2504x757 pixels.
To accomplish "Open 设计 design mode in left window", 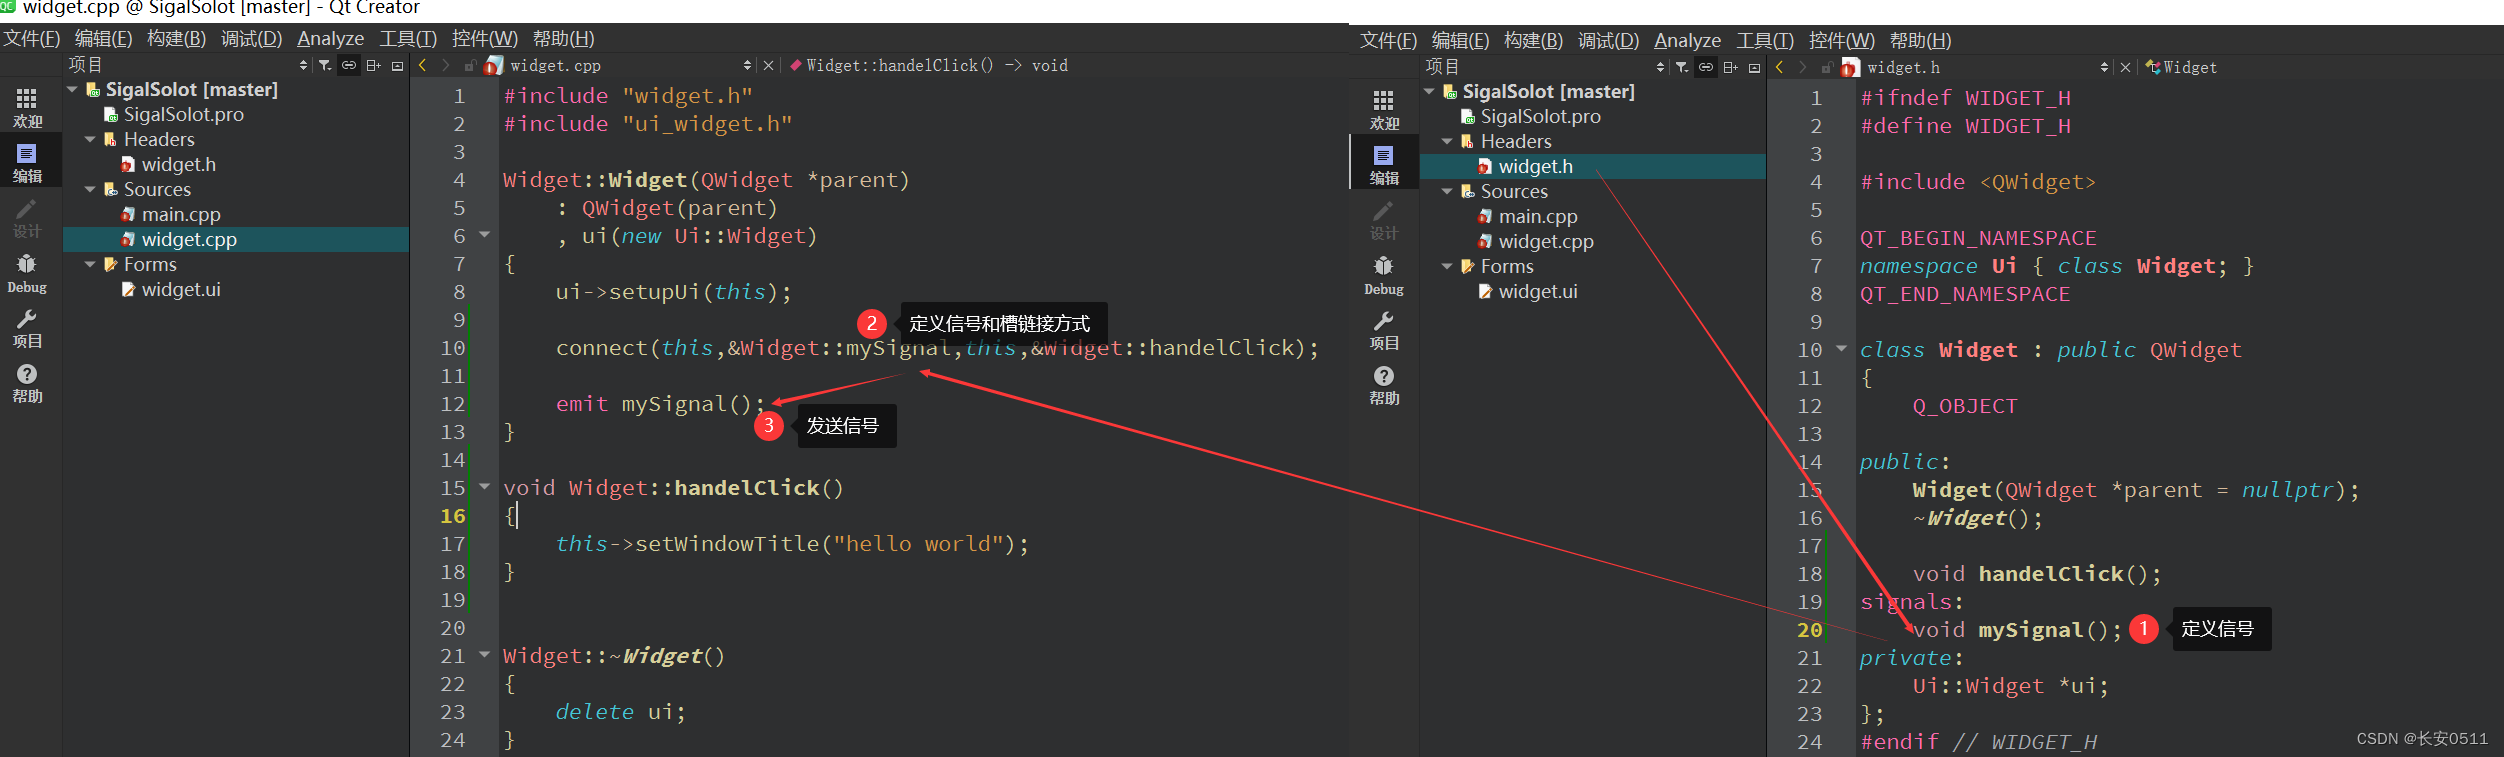I will coord(27,218).
